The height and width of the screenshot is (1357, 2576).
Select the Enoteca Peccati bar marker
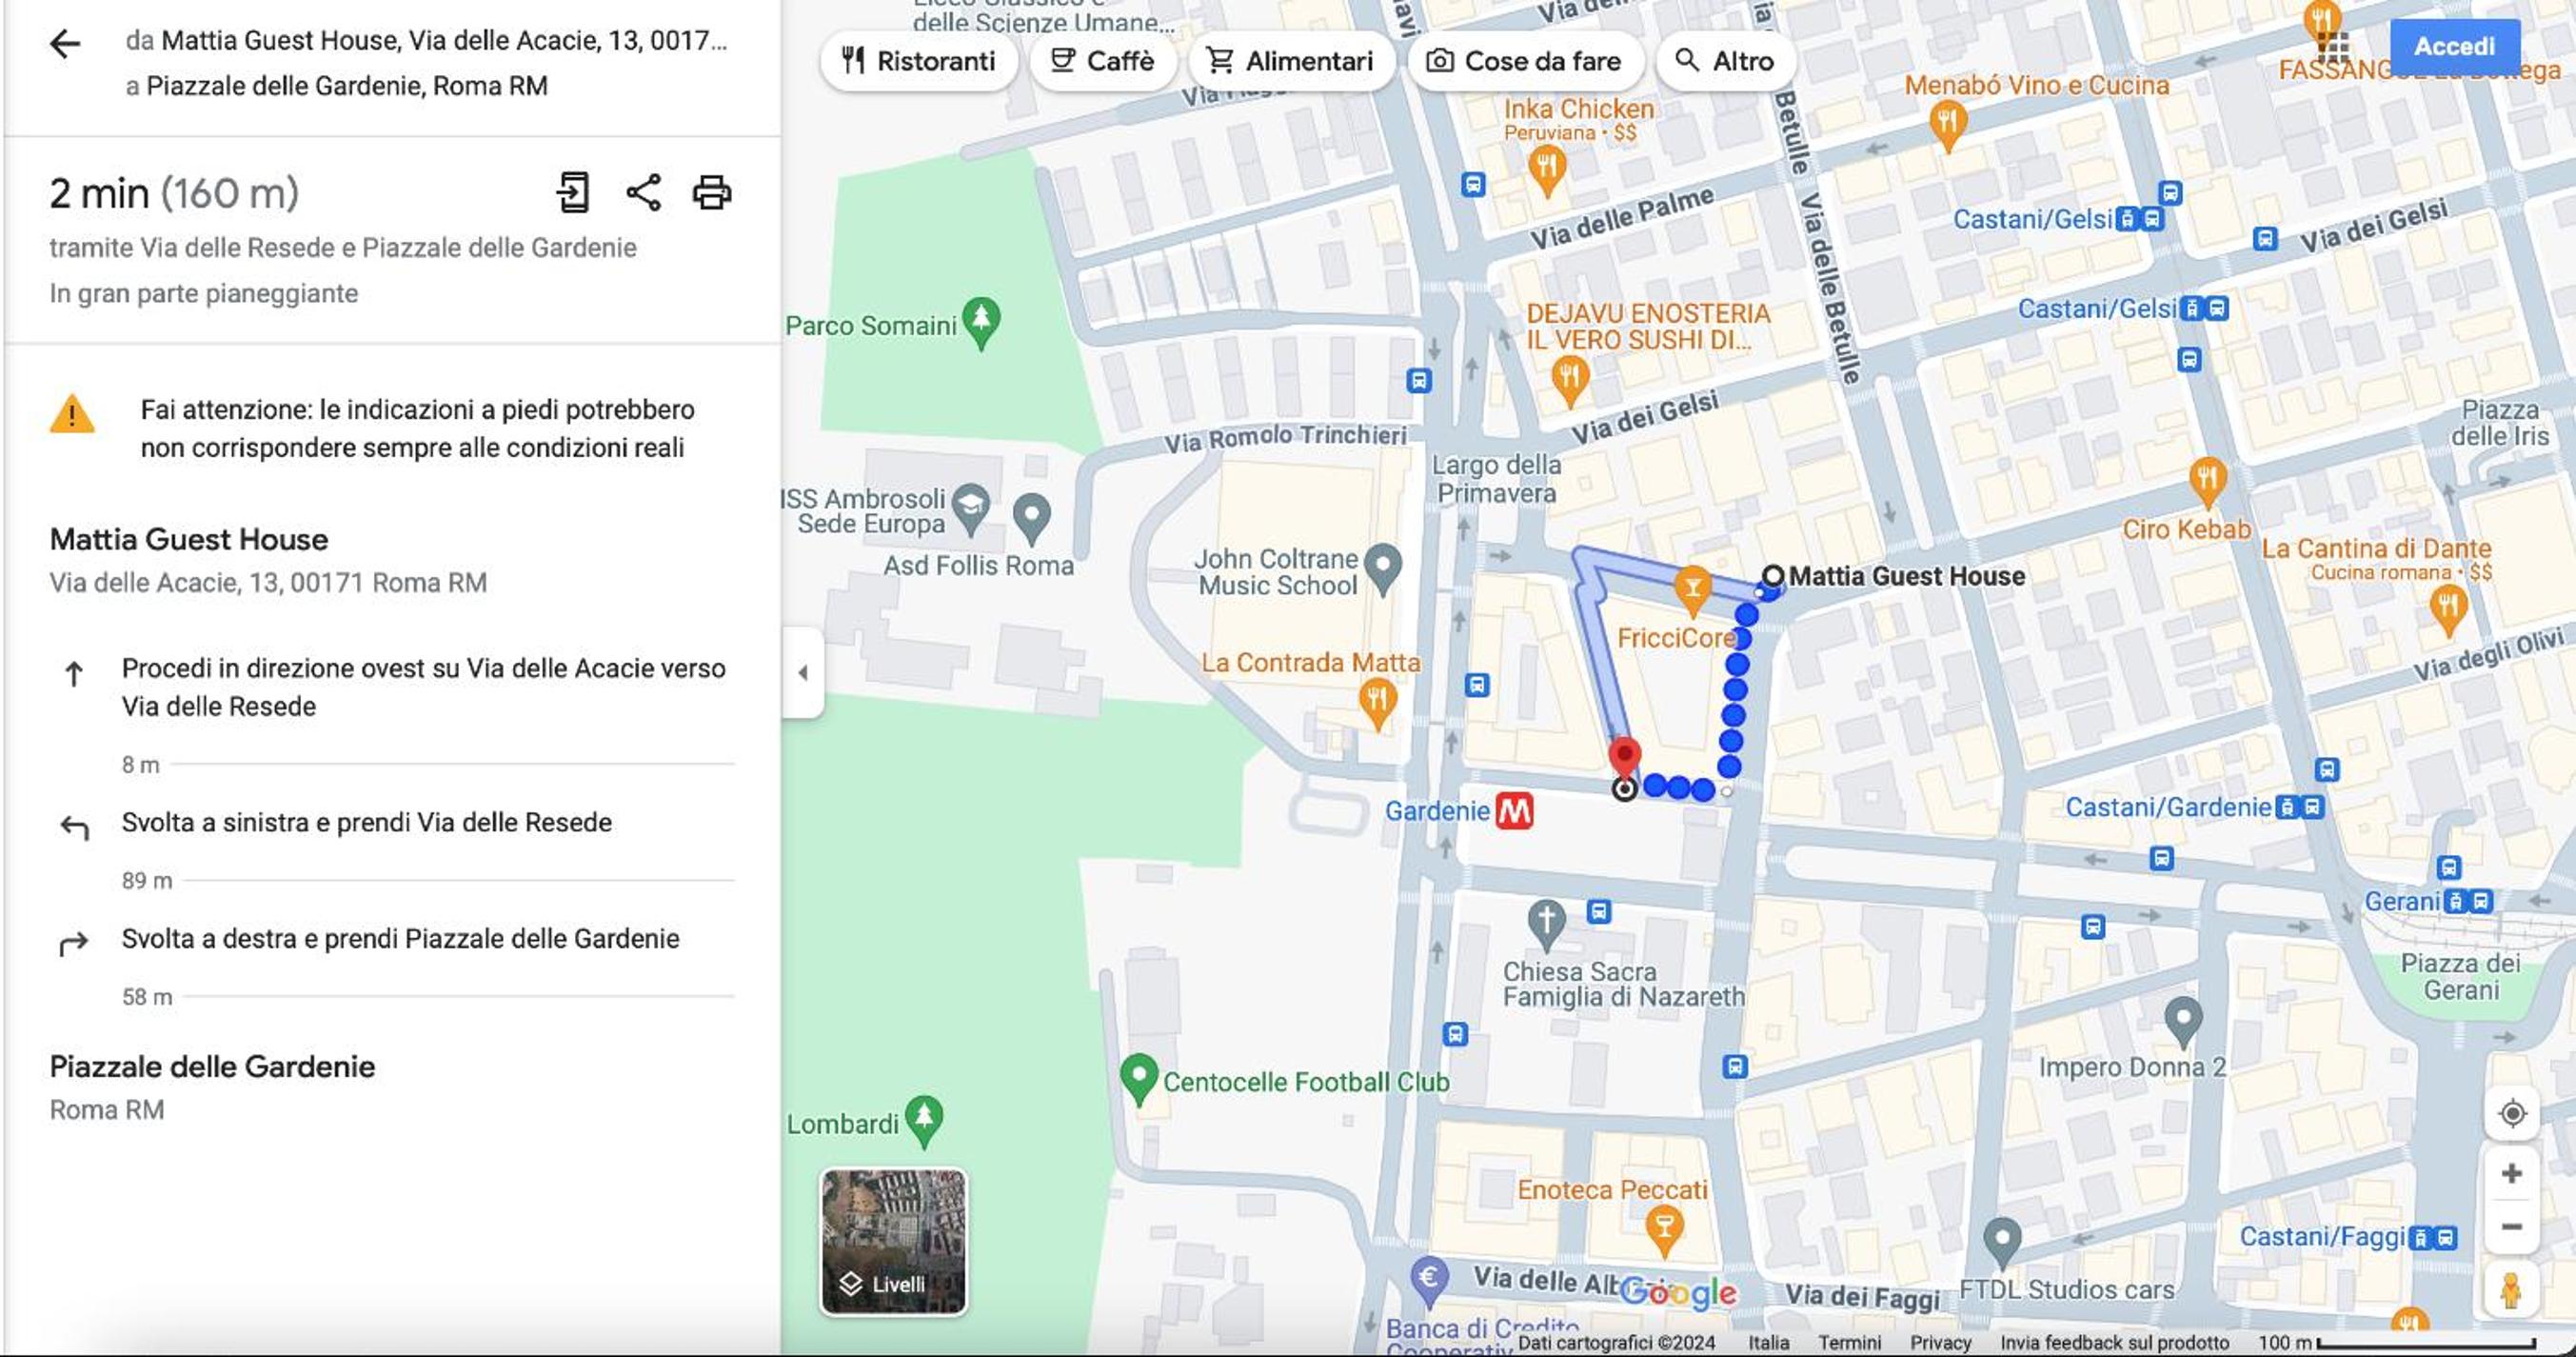[x=1664, y=1229]
